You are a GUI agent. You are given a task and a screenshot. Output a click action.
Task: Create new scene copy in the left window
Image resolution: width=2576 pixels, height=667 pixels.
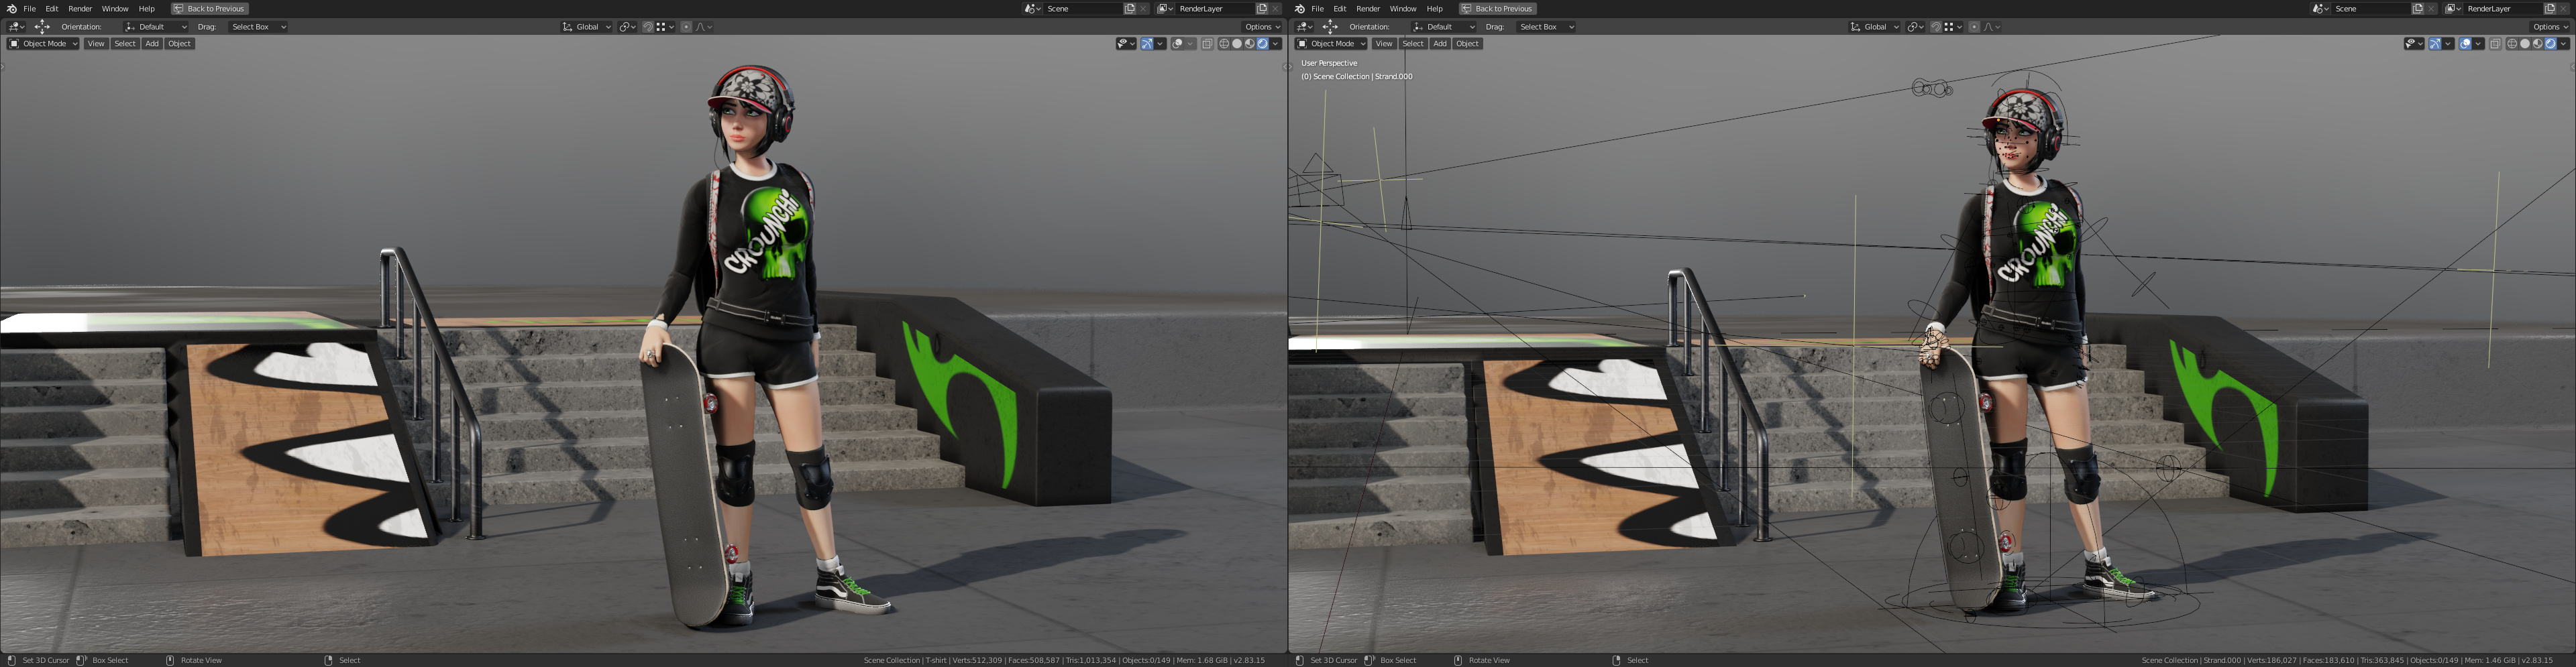pos(1130,9)
